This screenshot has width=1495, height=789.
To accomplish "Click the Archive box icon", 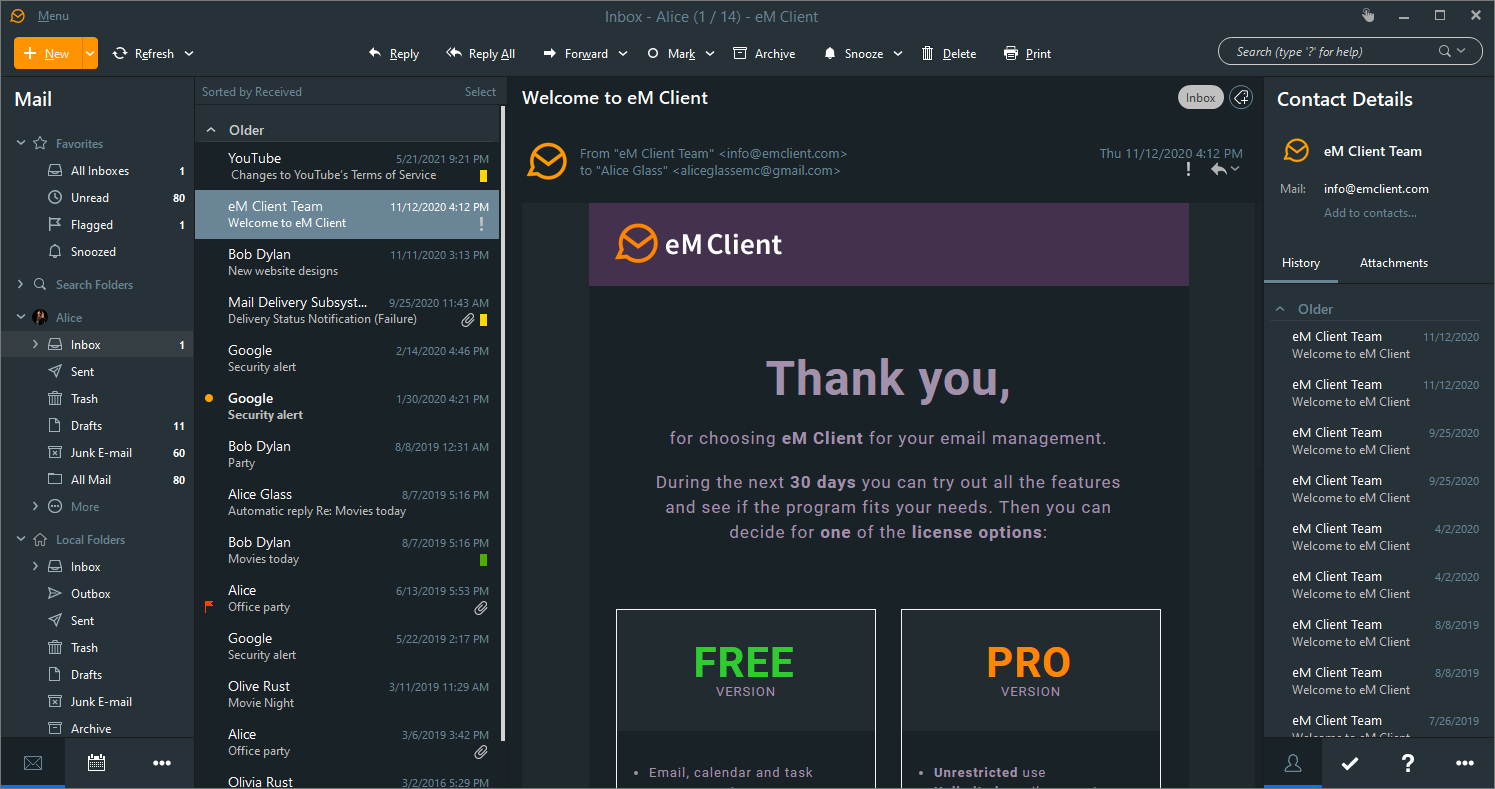I will point(740,54).
